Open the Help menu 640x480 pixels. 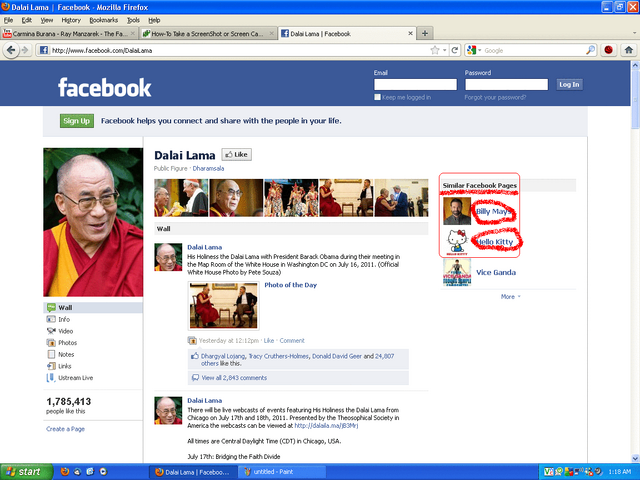154,20
